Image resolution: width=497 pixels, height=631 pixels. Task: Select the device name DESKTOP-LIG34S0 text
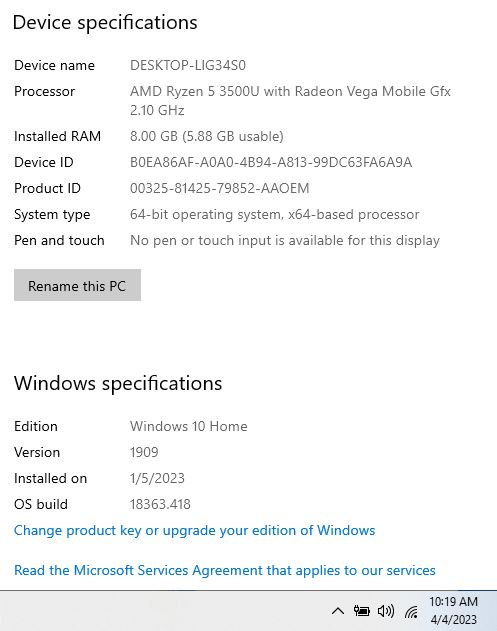tap(188, 65)
